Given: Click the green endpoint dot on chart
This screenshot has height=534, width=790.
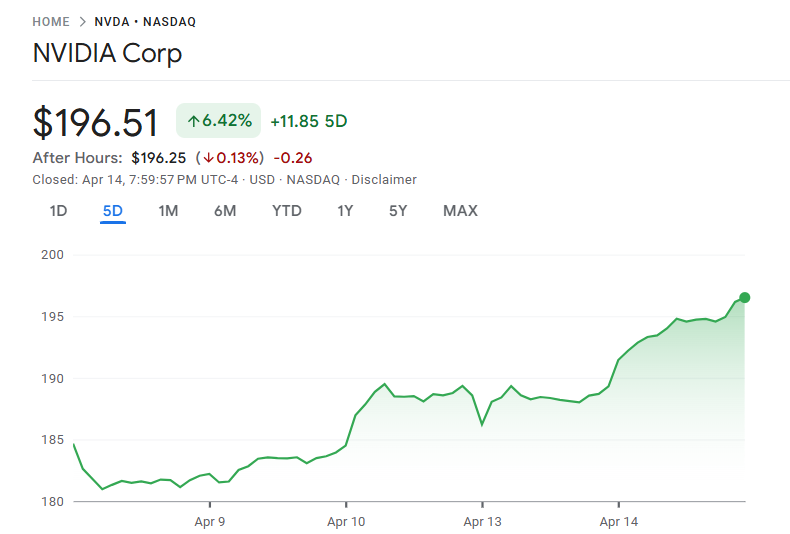Looking at the screenshot, I should pos(745,298).
